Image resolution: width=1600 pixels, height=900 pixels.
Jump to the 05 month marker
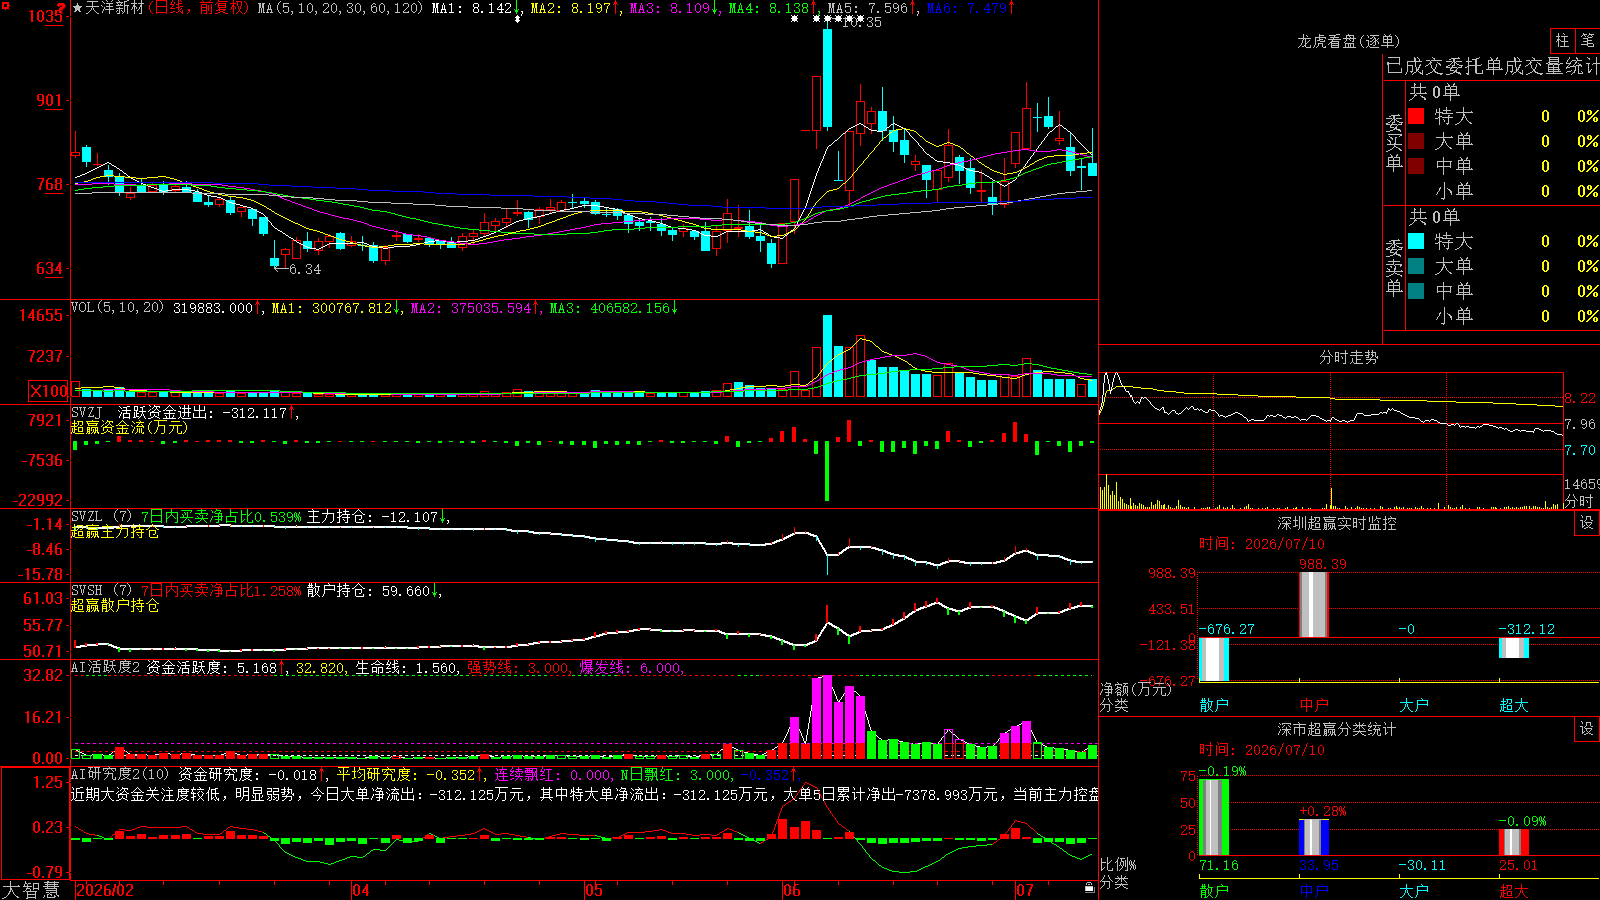click(594, 890)
